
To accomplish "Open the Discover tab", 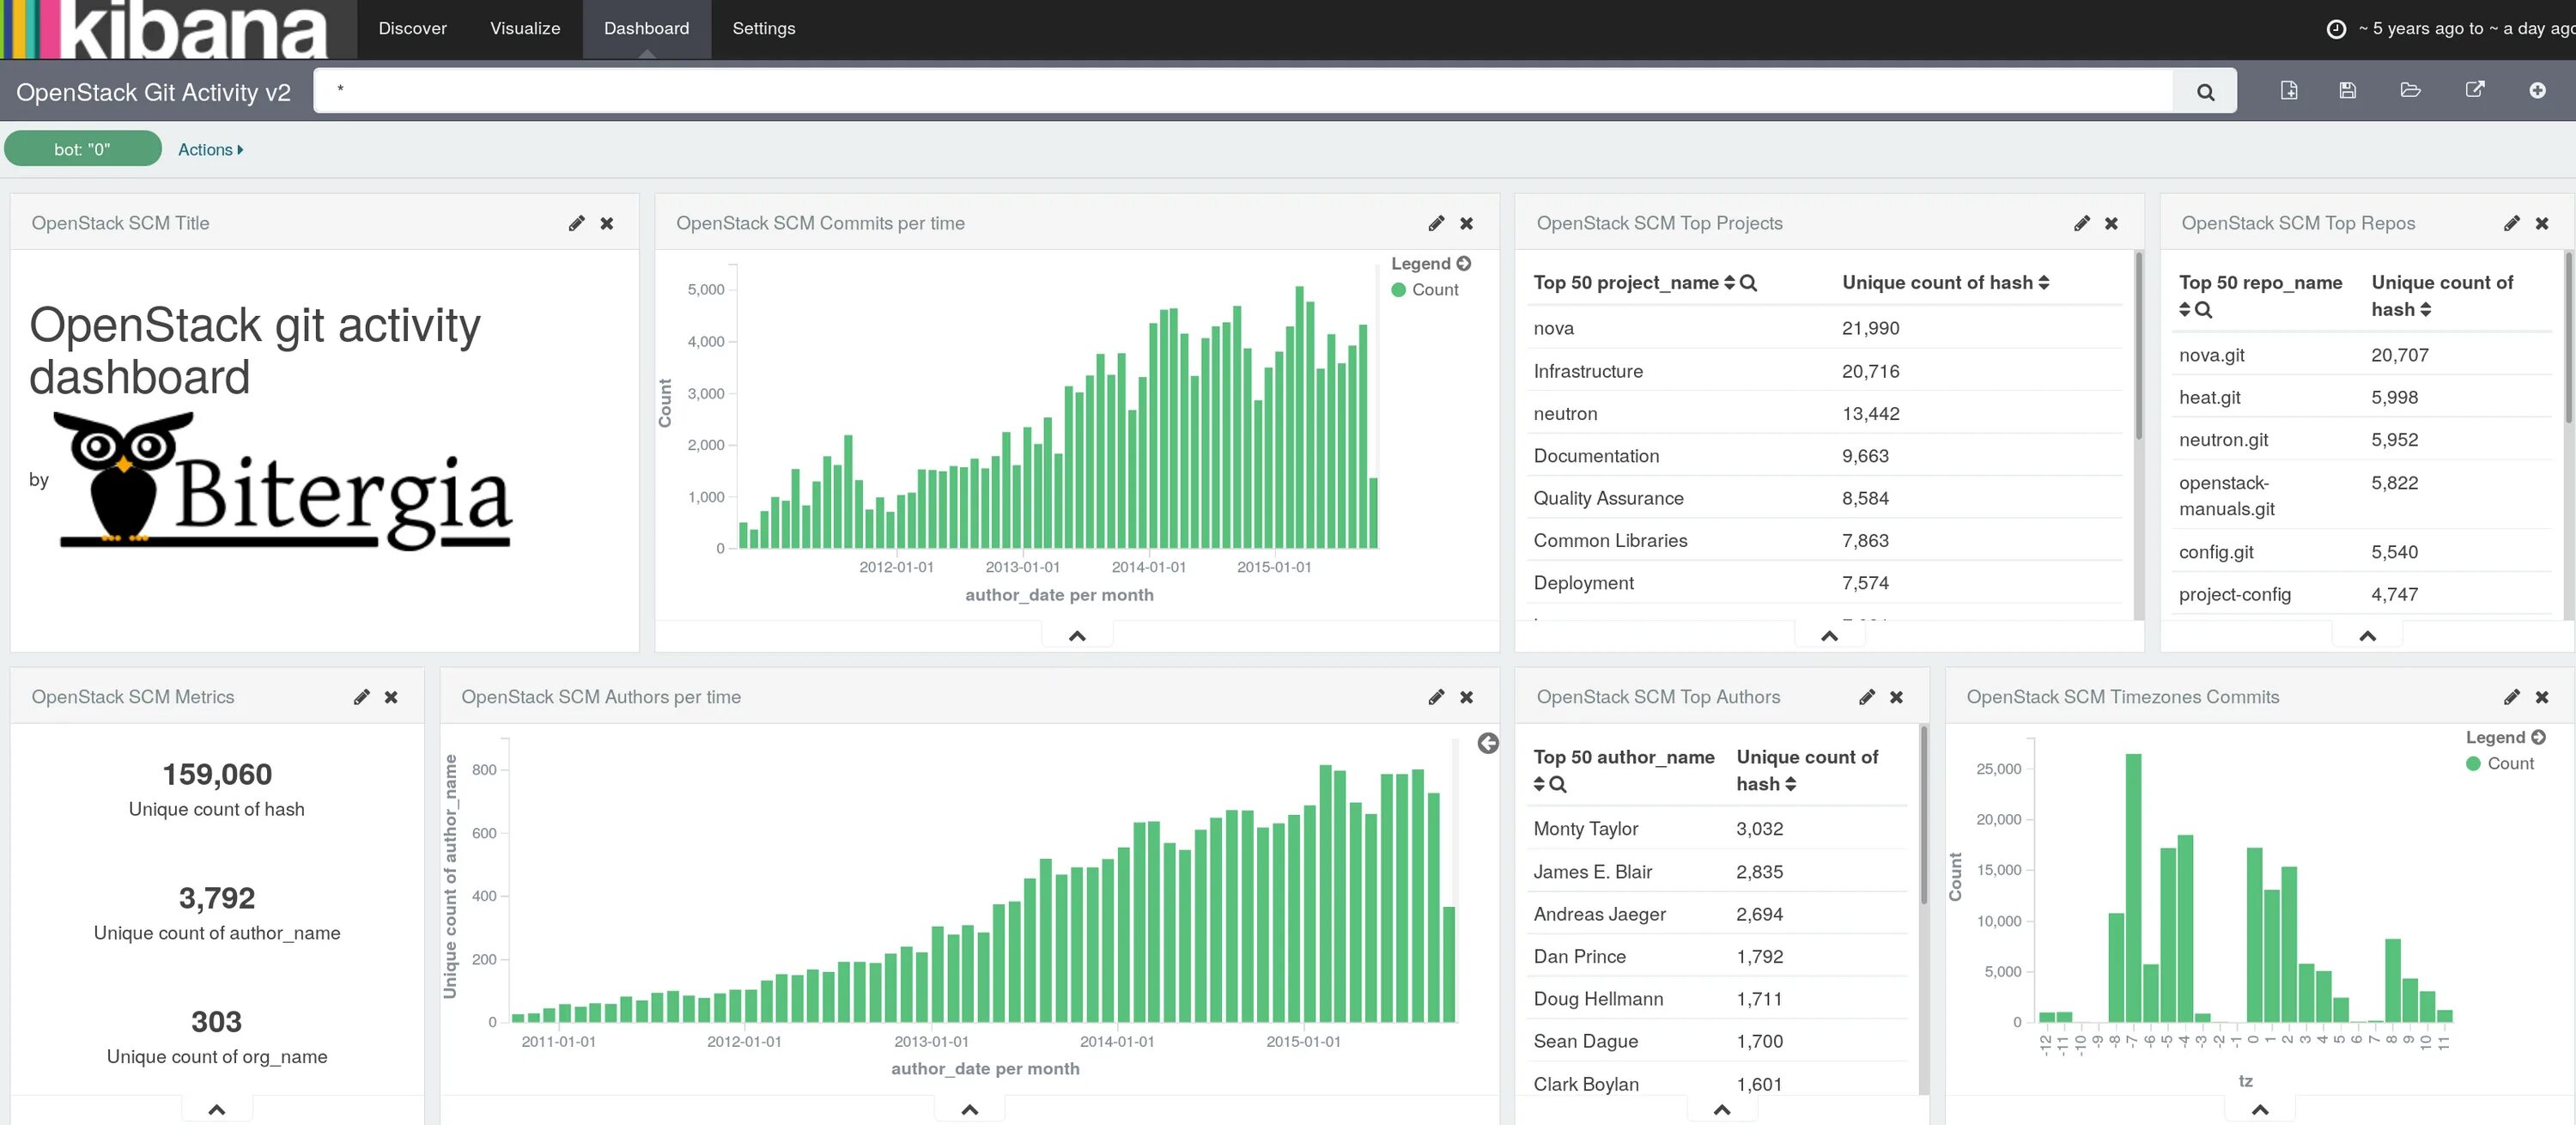I will click(x=412, y=28).
